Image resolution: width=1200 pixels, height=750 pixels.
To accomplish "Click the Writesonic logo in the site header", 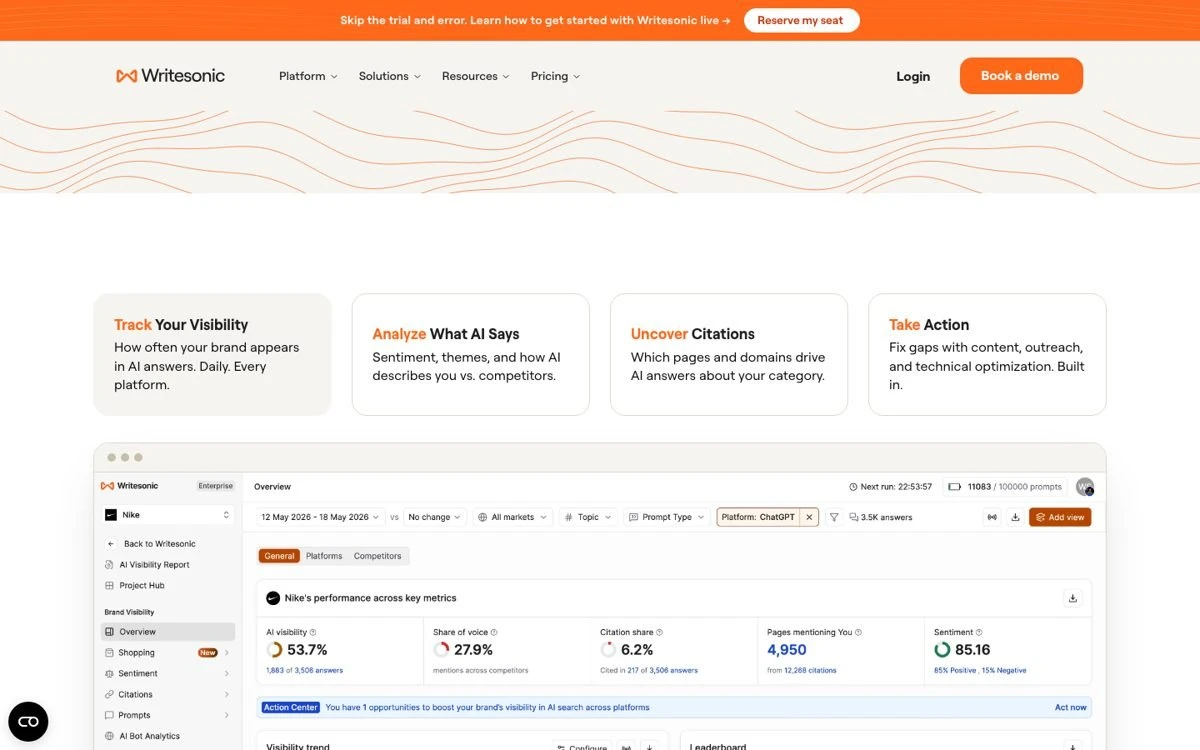I will 170,76.
